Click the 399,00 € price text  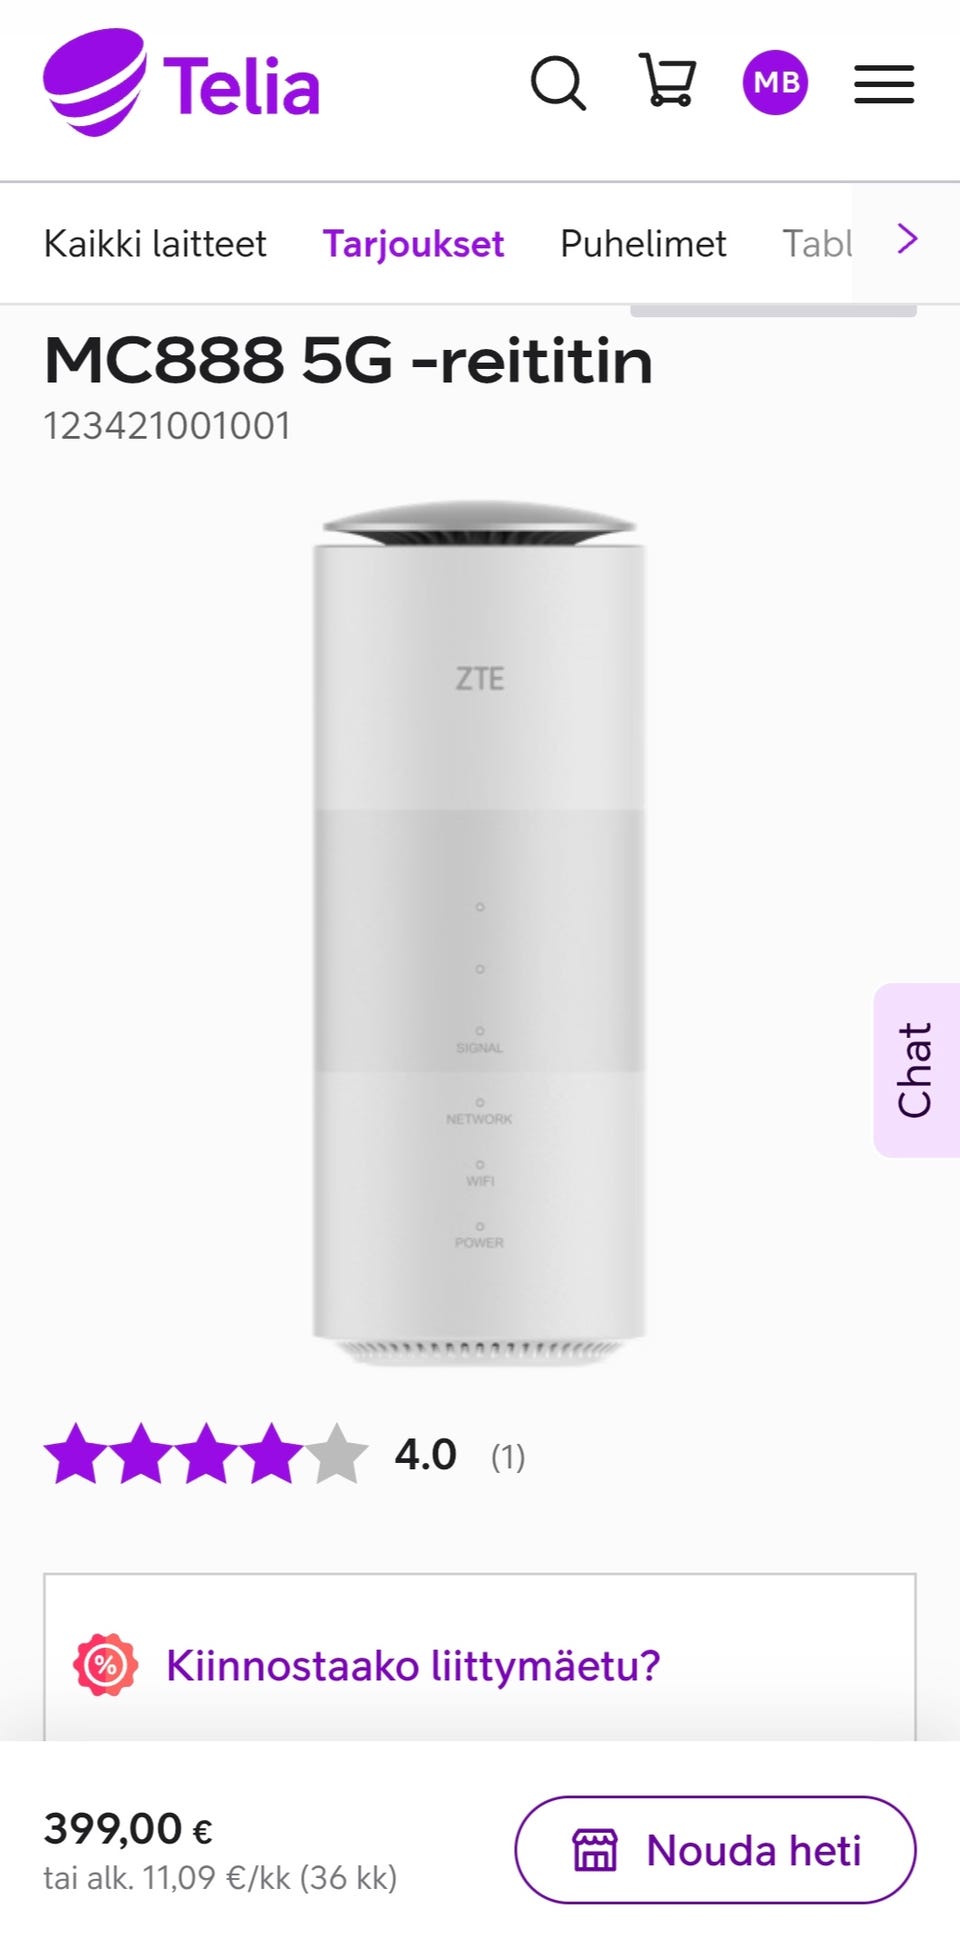click(x=128, y=1829)
